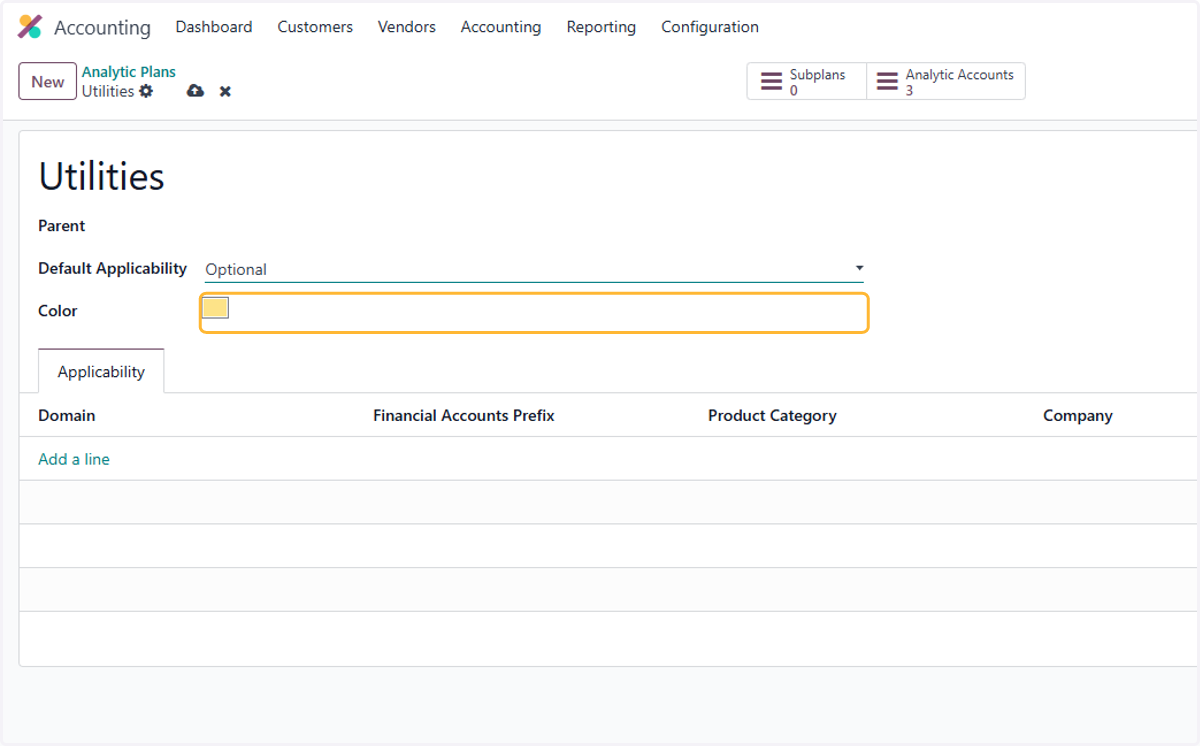1200x746 pixels.
Task: Discard changes with the X icon
Action: click(225, 91)
